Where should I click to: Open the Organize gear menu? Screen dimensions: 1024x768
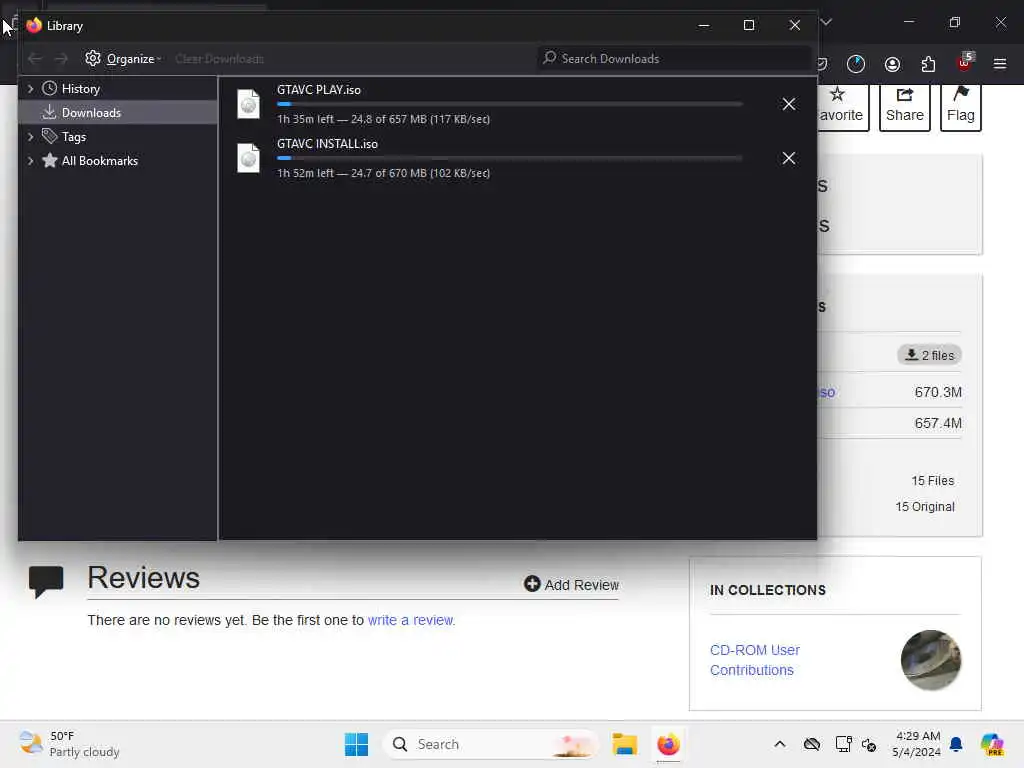[x=123, y=59]
